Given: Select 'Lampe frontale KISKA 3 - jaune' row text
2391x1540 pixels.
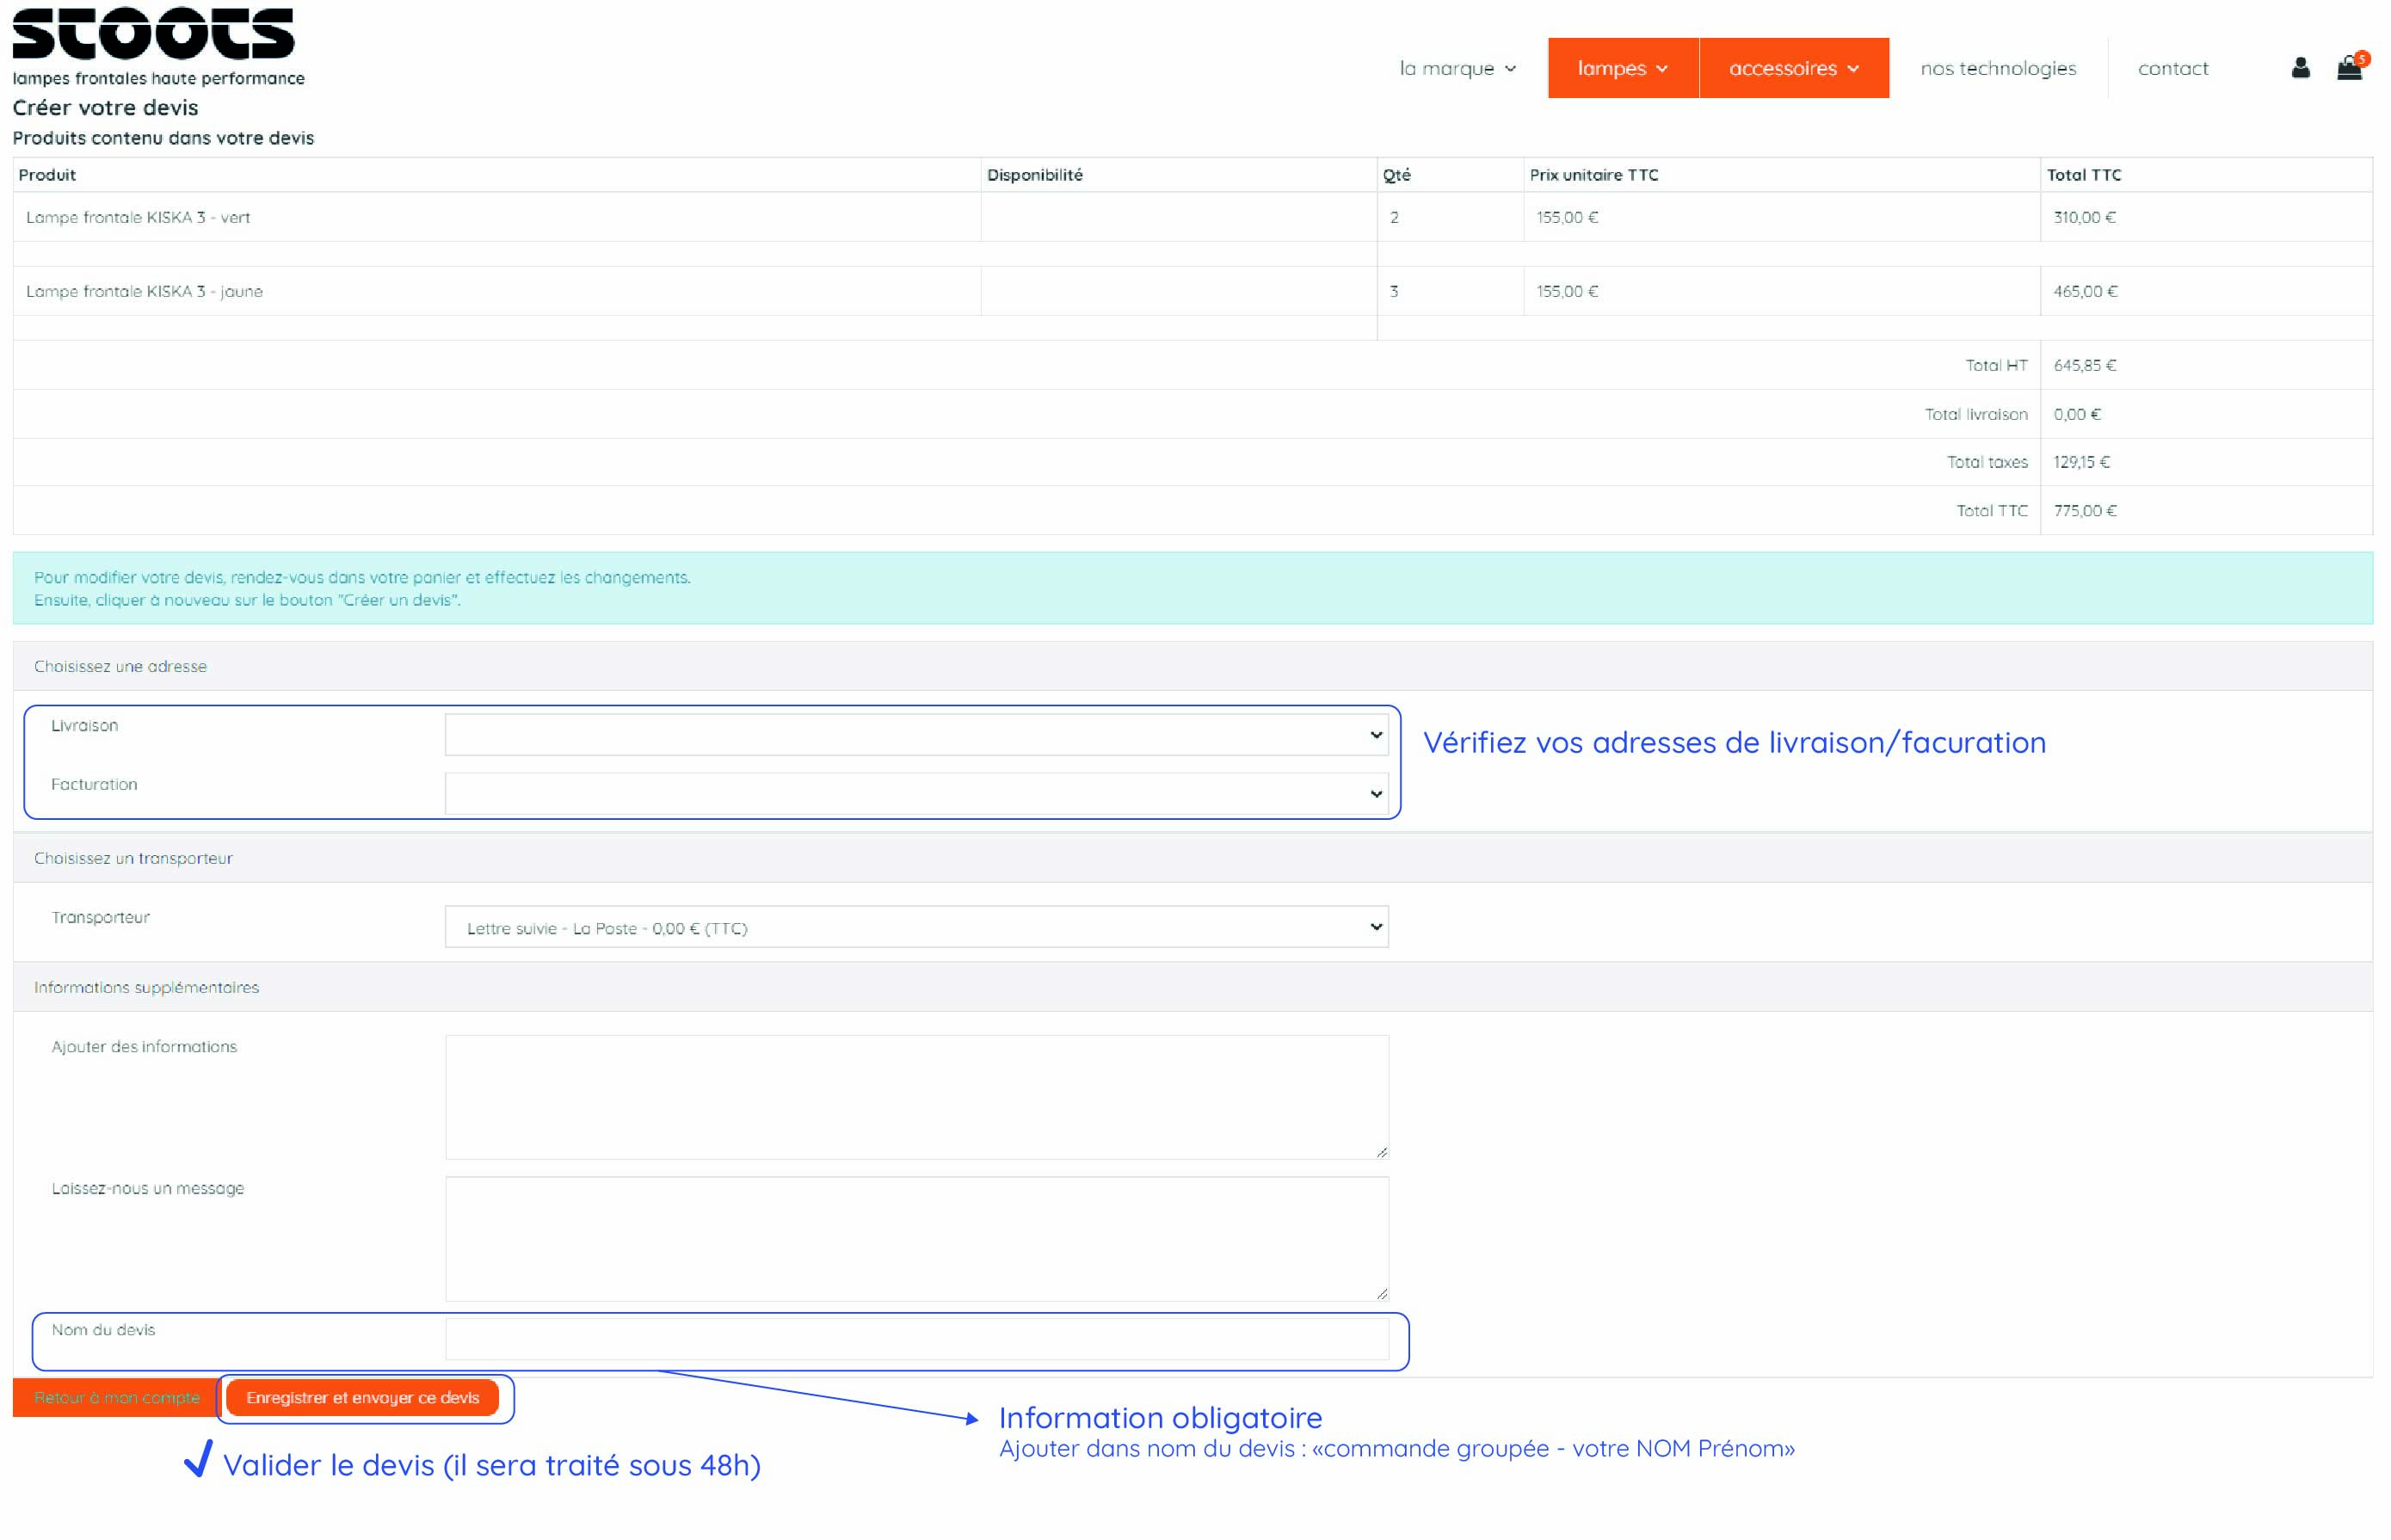Looking at the screenshot, I should click(x=144, y=291).
